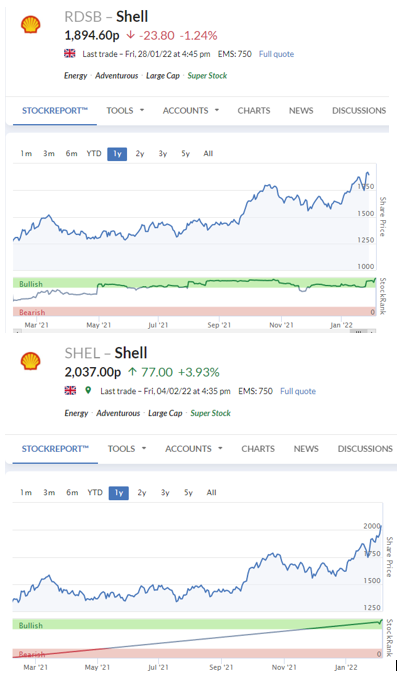
Task: Set RDSB chart range to YTD
Action: coord(94,154)
